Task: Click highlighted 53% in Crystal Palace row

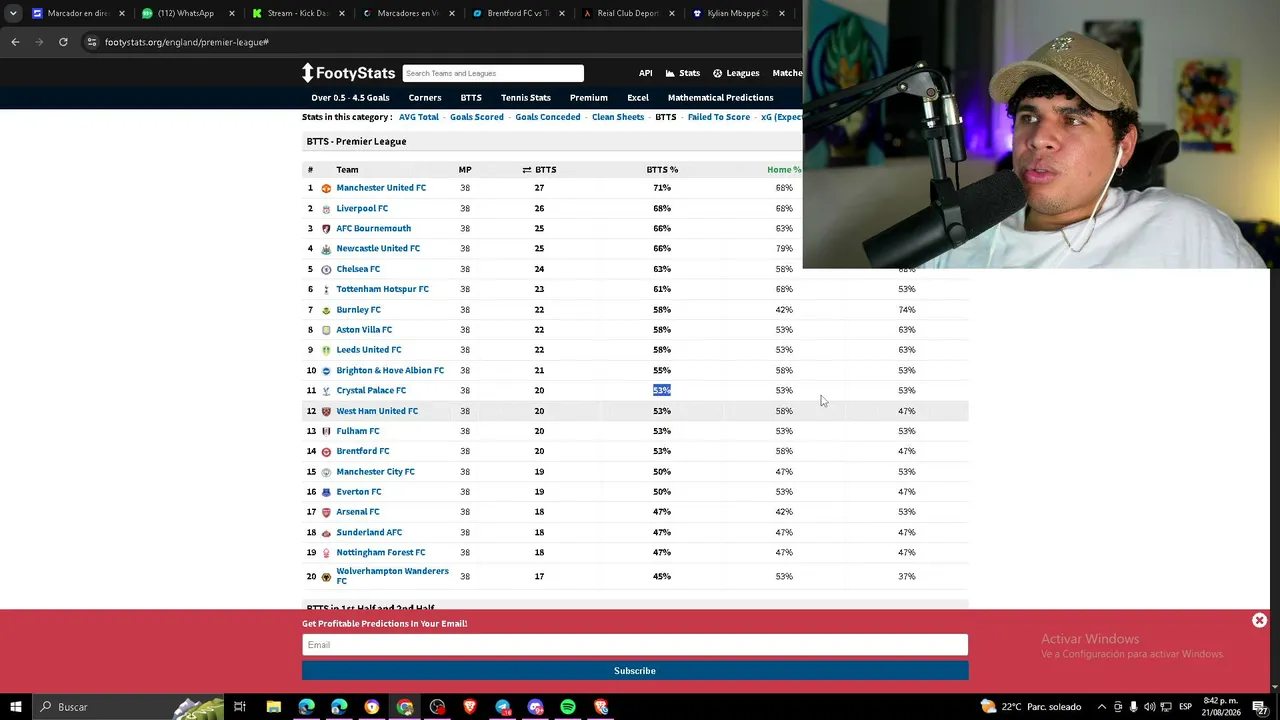Action: 662,390
